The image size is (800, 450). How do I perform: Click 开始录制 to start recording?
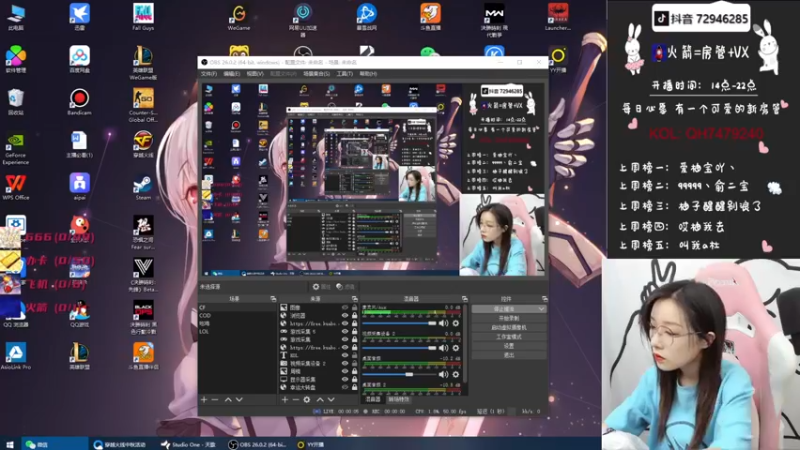click(509, 318)
